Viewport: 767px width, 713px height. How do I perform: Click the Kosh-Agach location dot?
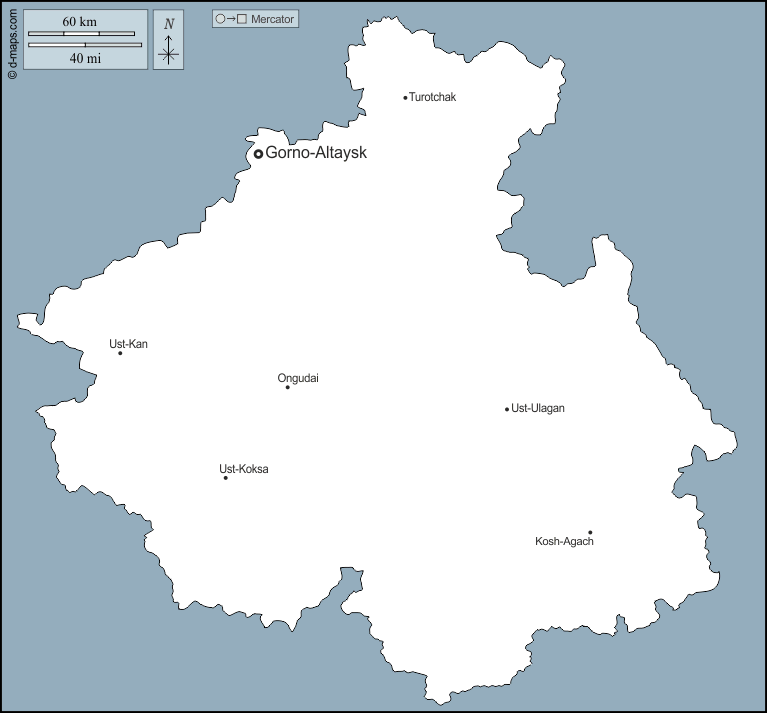point(590,533)
